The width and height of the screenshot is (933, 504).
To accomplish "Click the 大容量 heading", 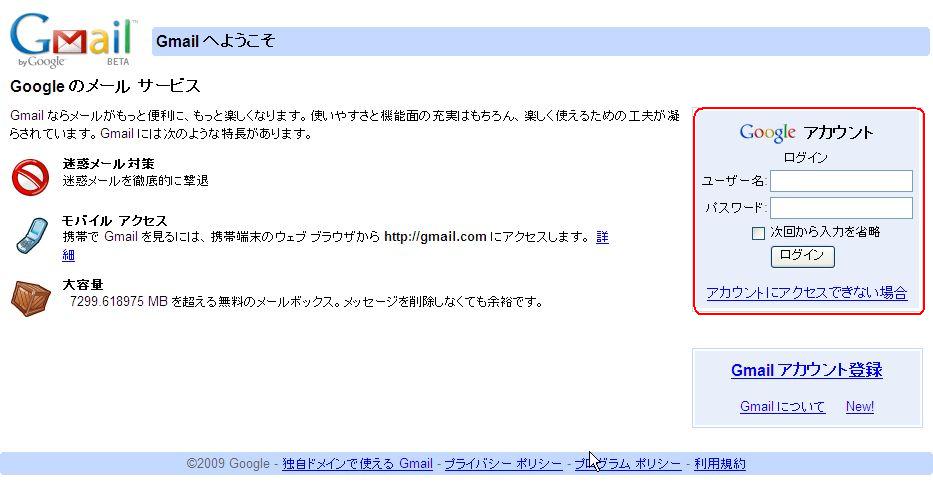I will coord(83,284).
